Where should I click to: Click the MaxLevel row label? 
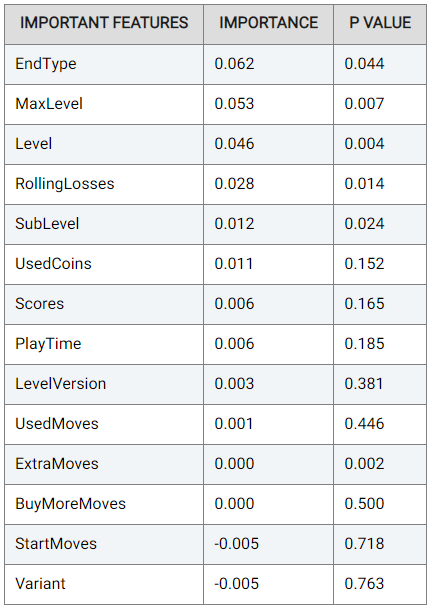click(x=49, y=104)
